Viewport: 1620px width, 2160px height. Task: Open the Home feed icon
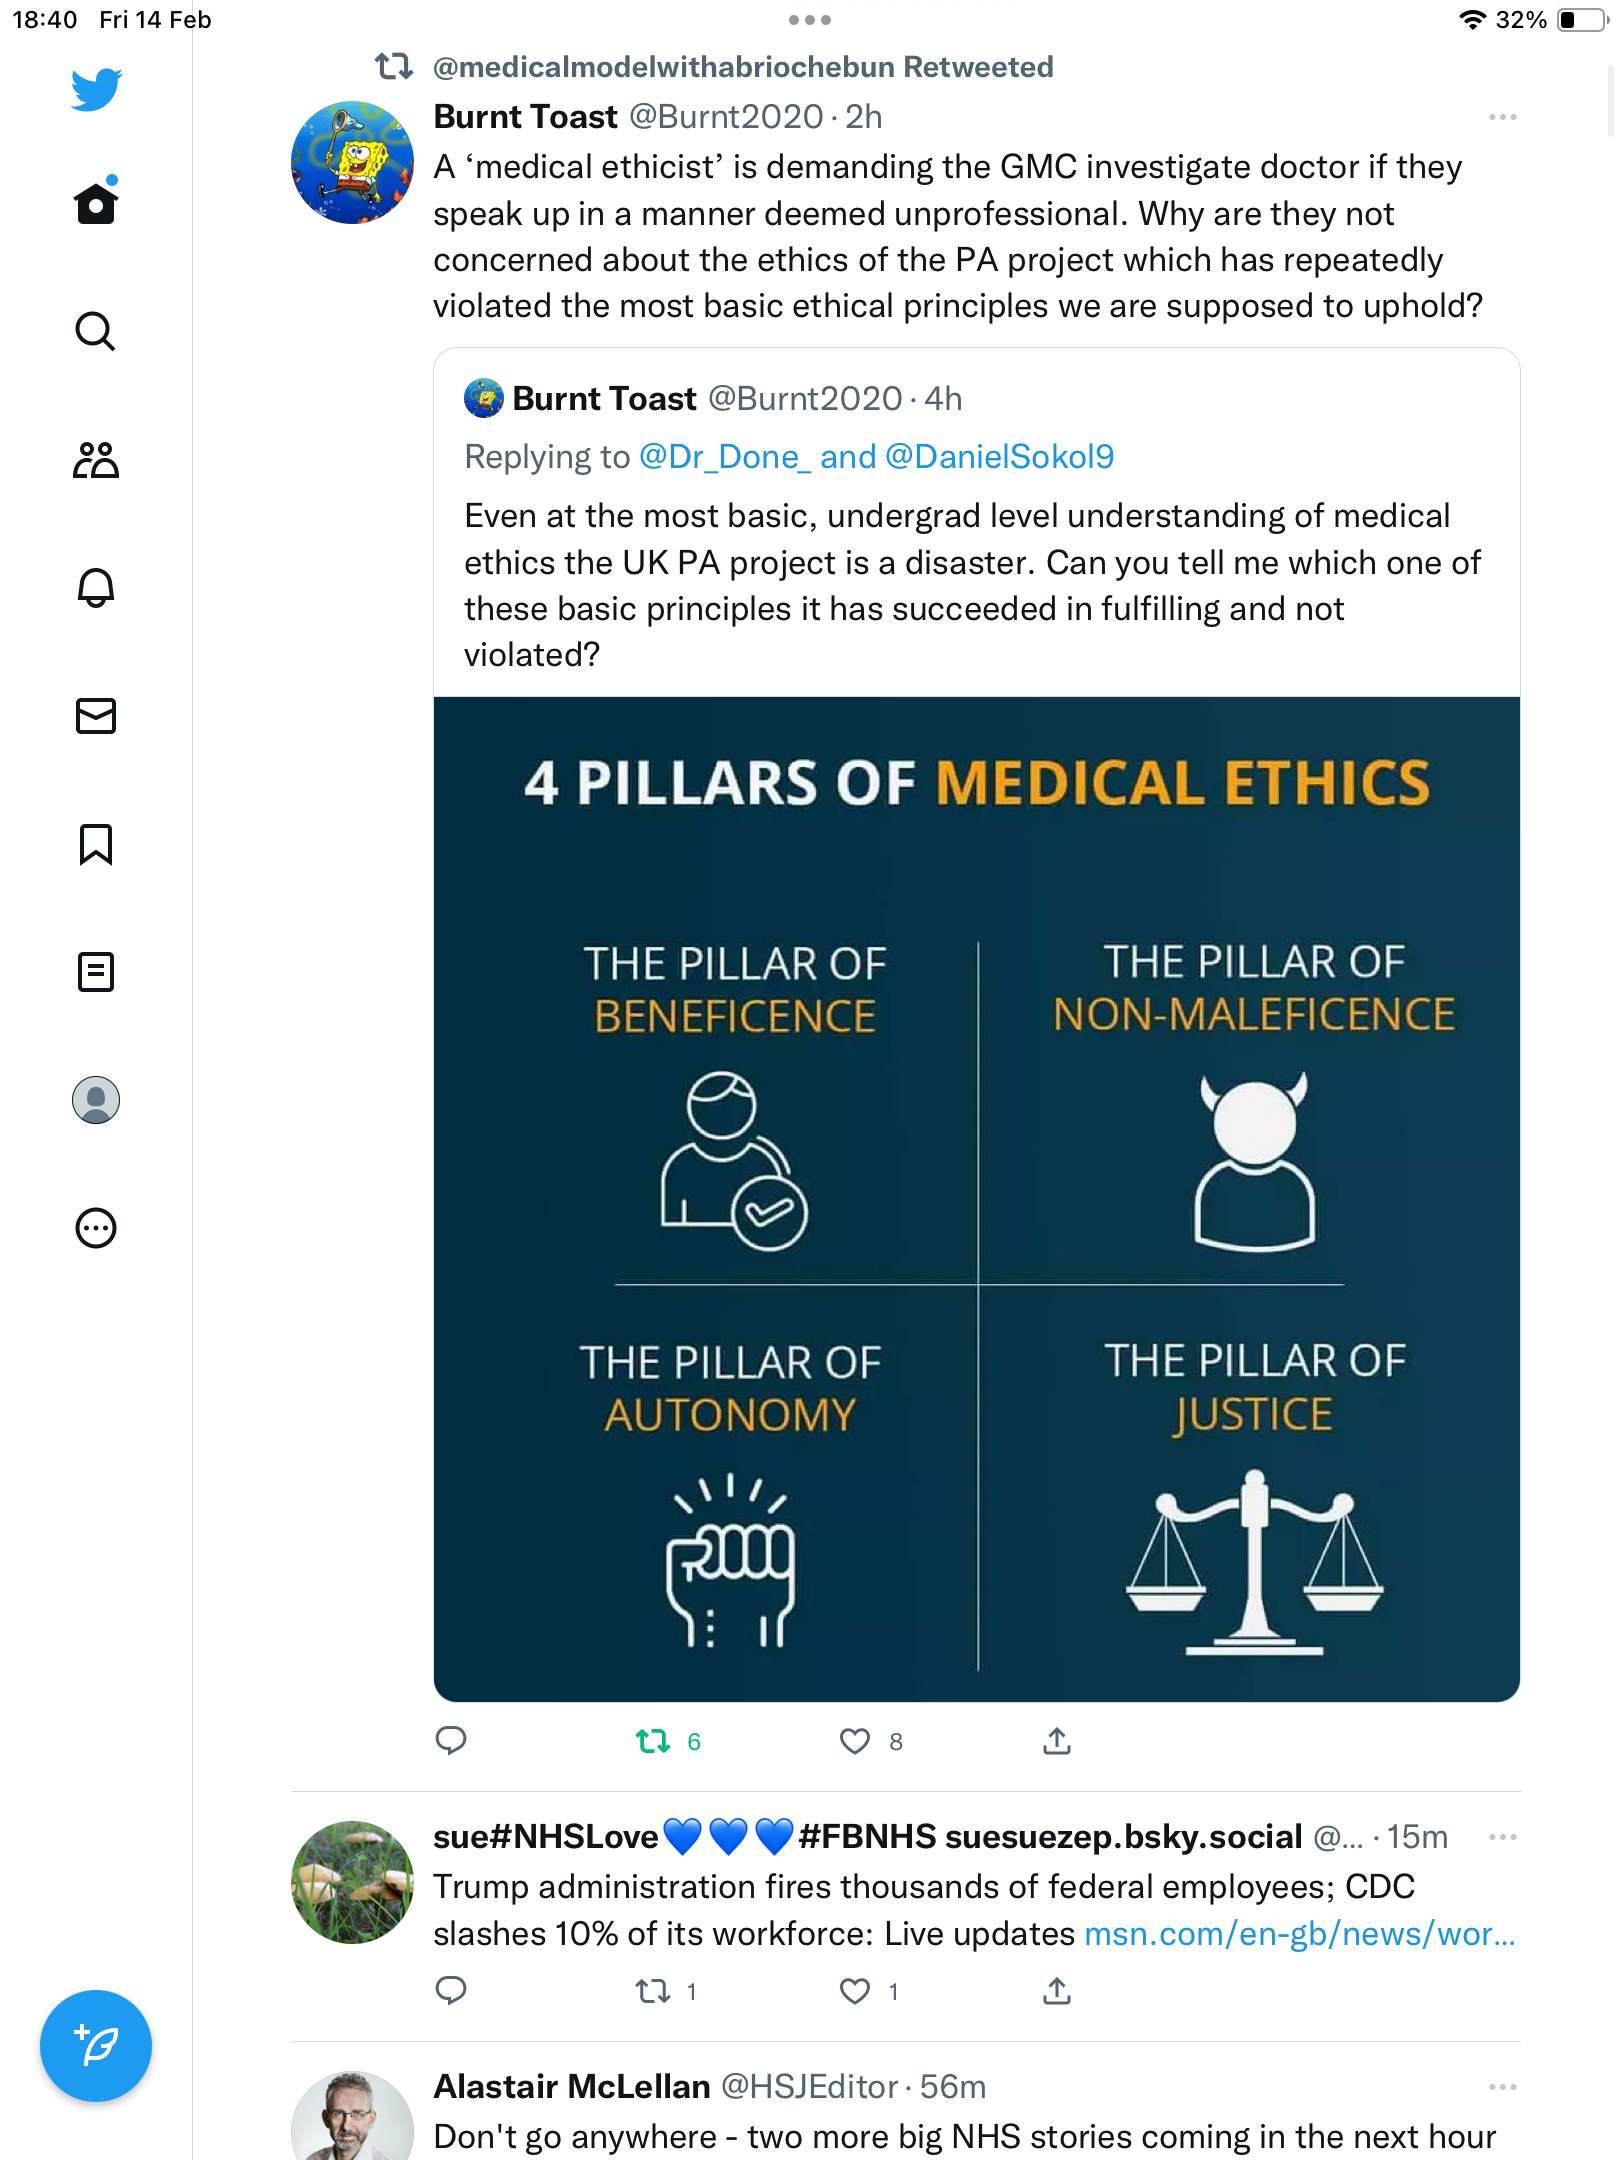[x=96, y=203]
